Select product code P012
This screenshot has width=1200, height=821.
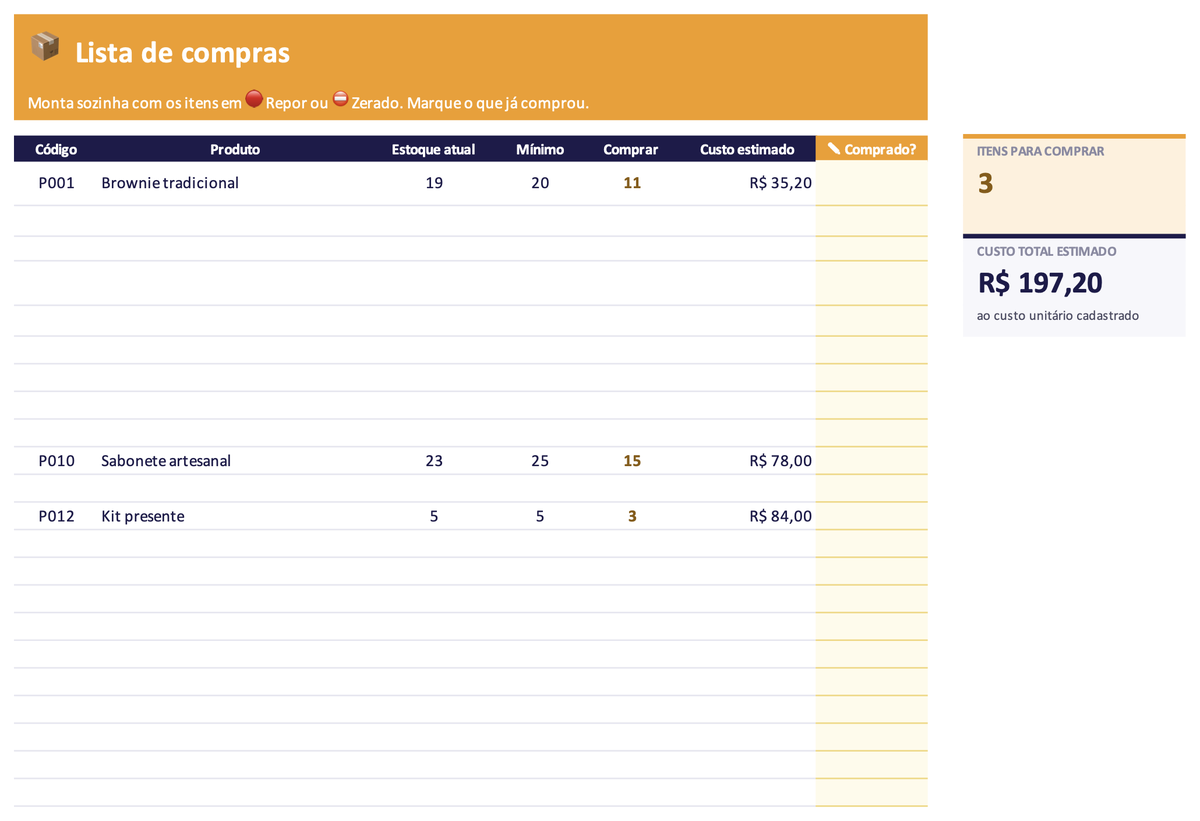[x=56, y=516]
